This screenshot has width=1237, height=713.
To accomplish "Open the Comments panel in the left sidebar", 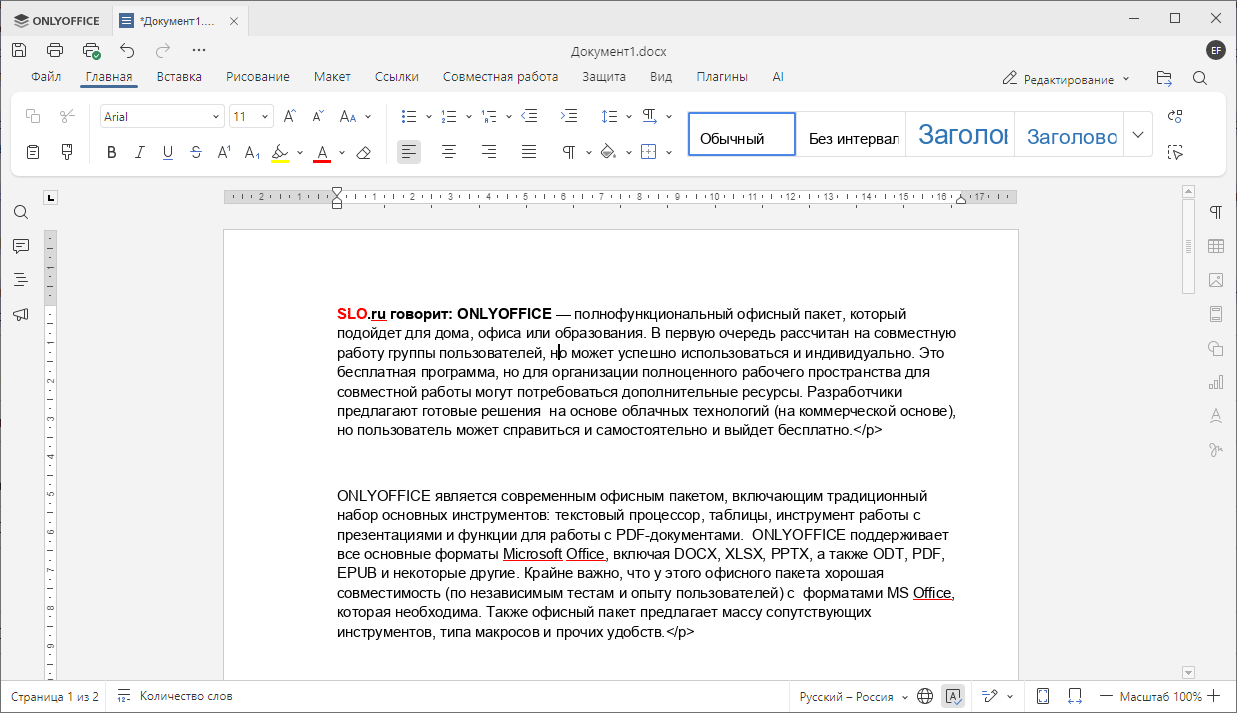I will click(x=21, y=246).
